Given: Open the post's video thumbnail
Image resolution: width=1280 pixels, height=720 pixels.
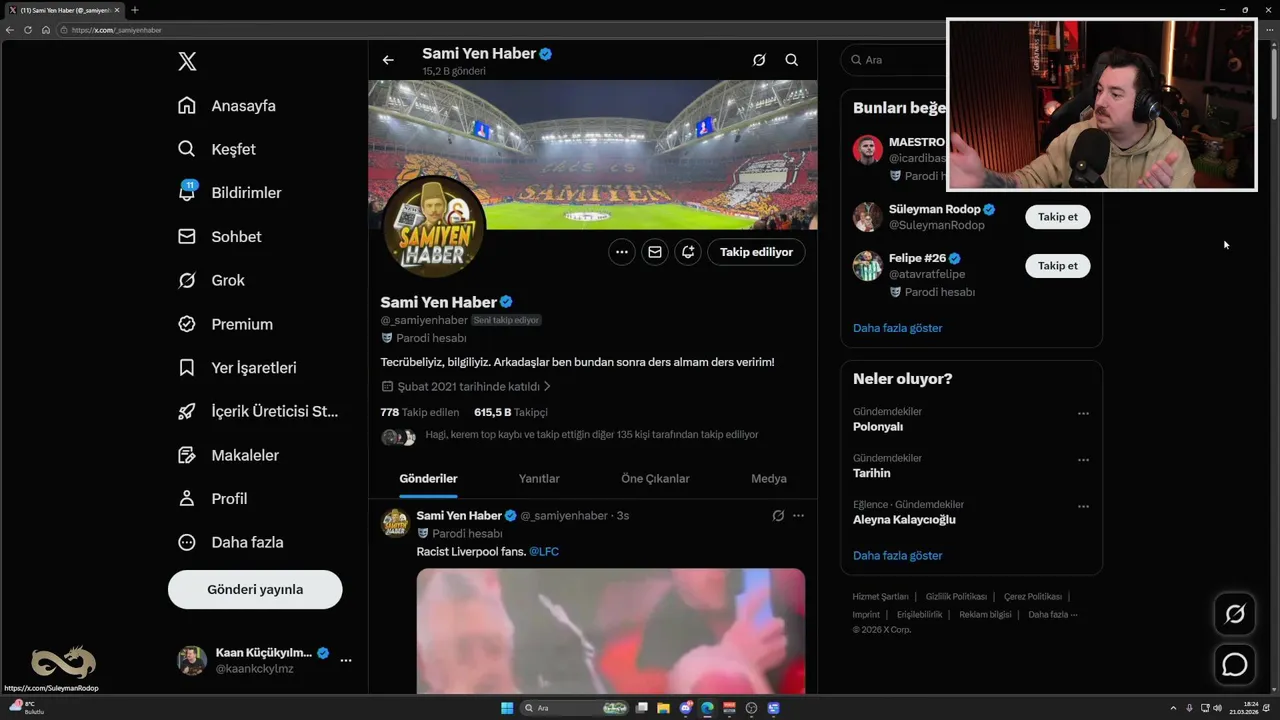Looking at the screenshot, I should point(611,631).
